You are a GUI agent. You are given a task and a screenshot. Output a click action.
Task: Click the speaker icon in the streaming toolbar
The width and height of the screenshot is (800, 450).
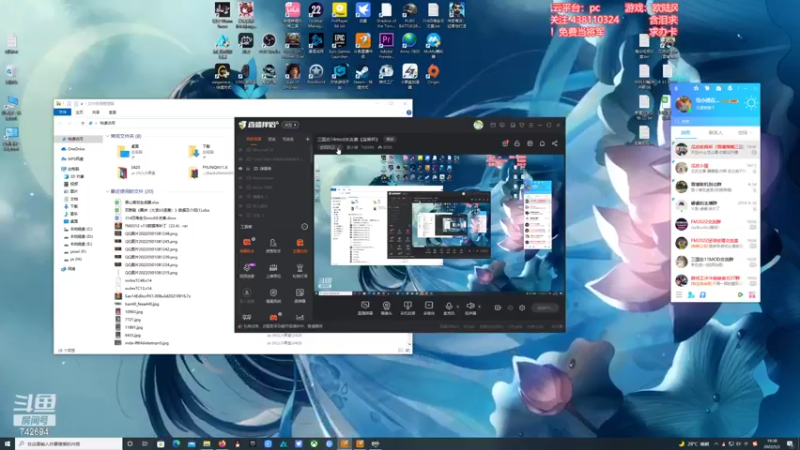[470, 306]
